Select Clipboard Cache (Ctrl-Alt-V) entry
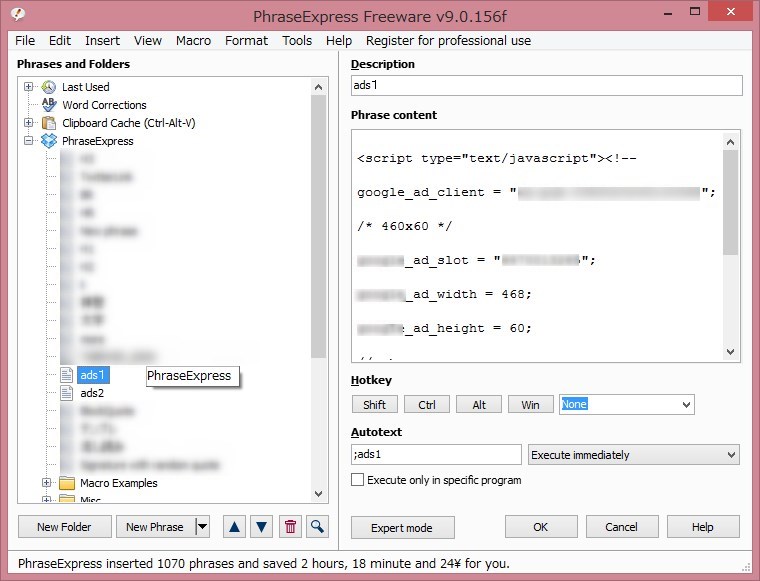Viewport: 760px width, 581px height. (129, 123)
